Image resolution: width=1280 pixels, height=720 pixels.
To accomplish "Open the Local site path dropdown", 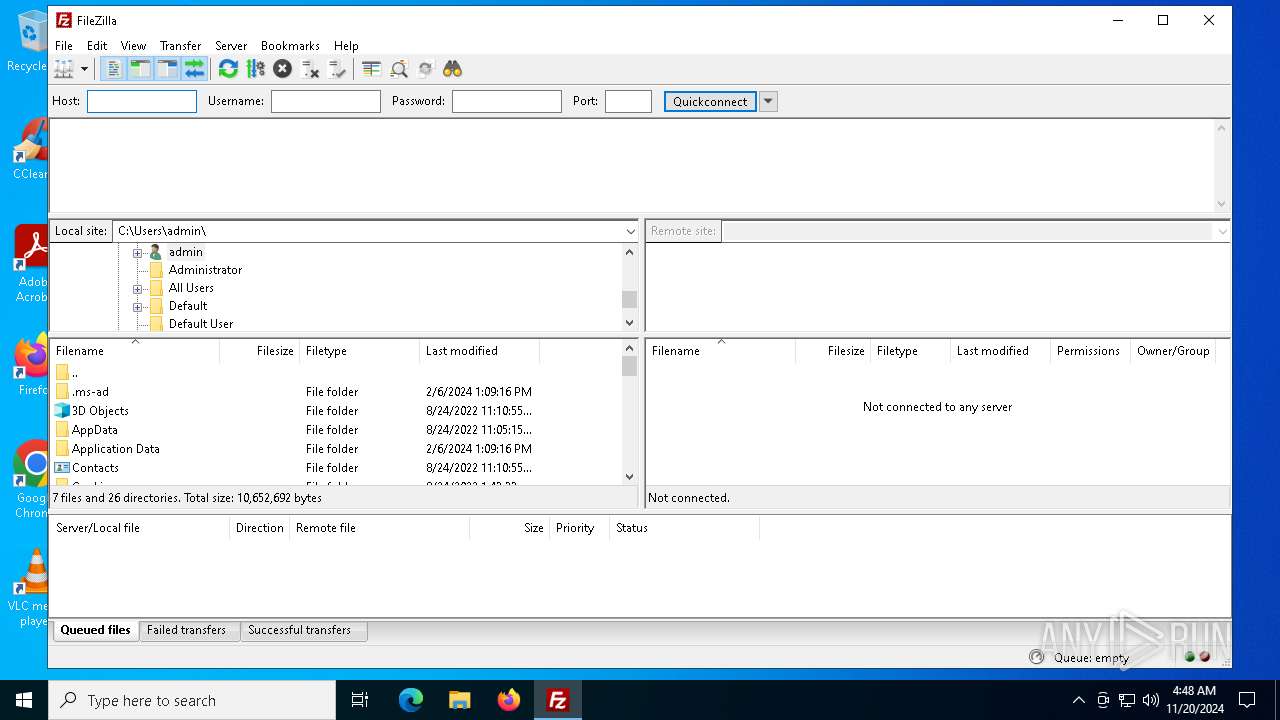I will tap(630, 231).
